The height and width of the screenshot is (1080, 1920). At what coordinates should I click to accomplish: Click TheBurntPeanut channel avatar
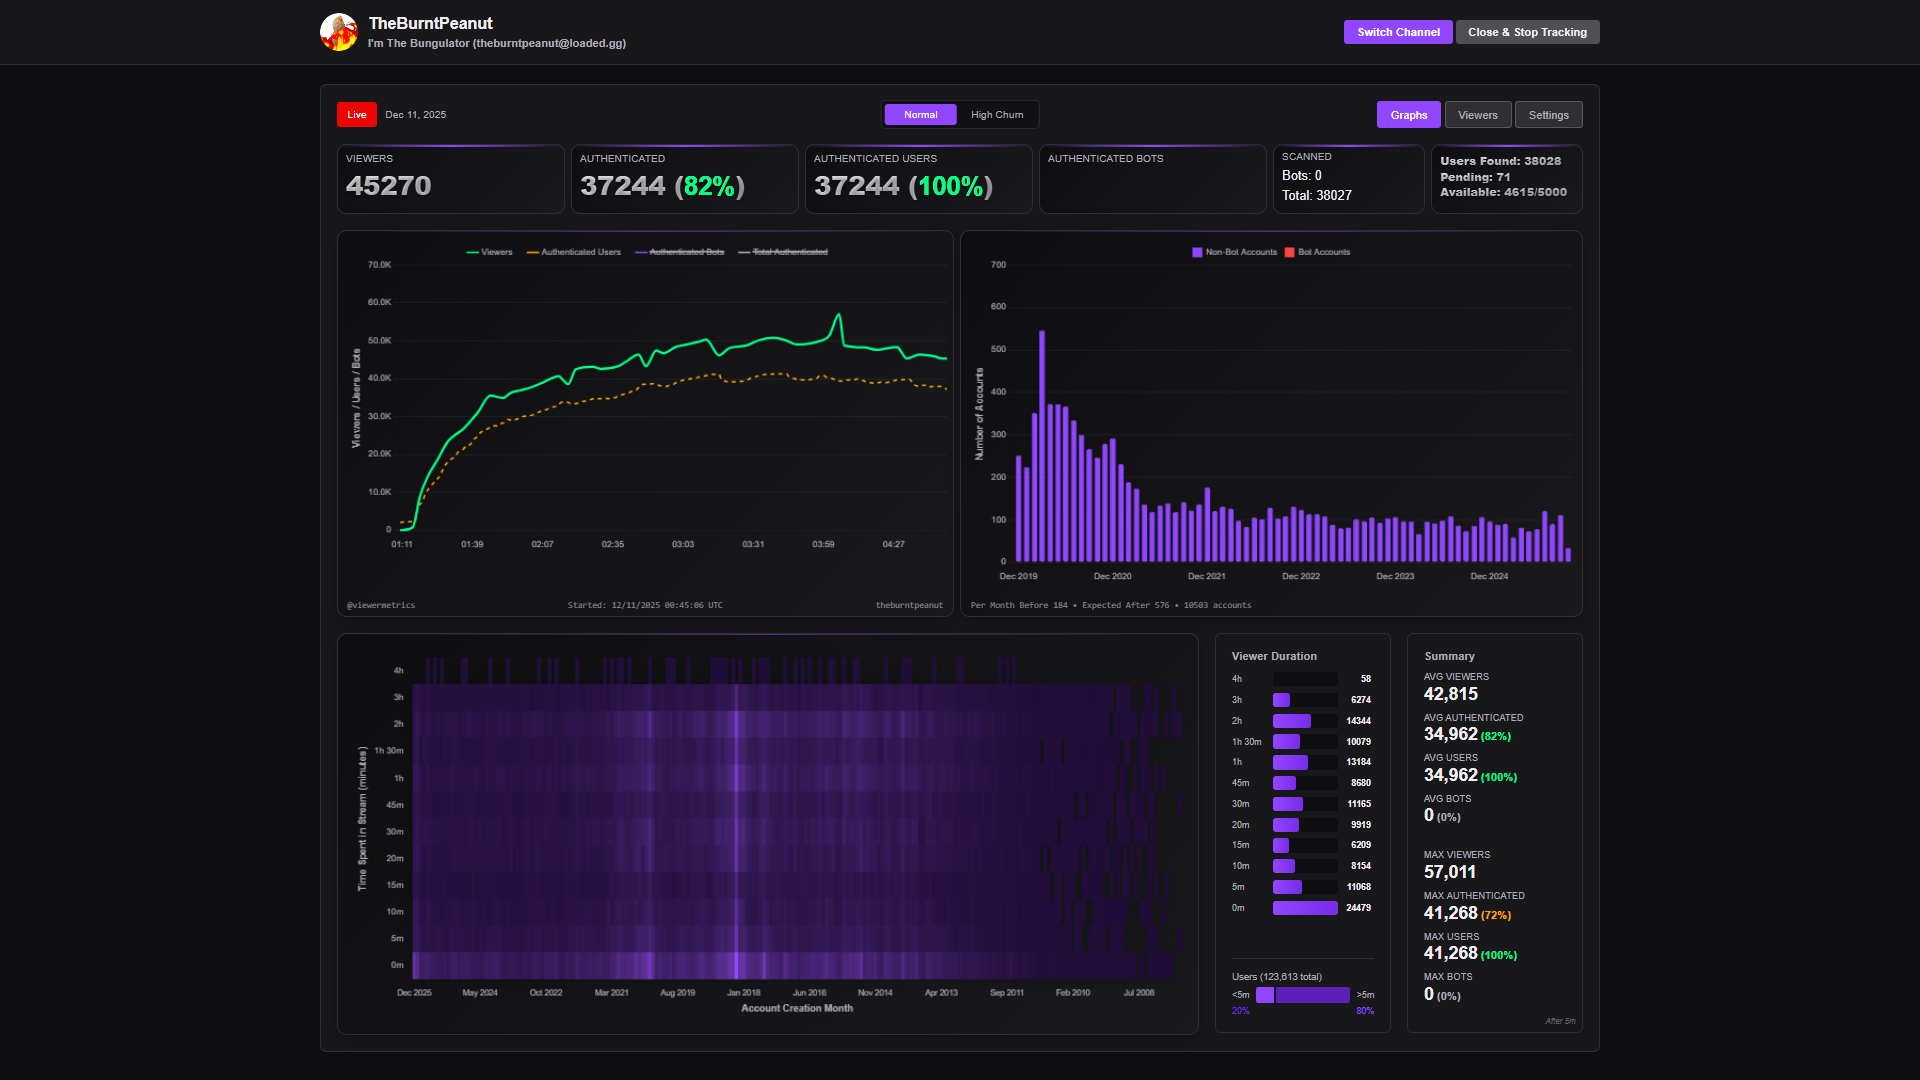pyautogui.click(x=339, y=32)
